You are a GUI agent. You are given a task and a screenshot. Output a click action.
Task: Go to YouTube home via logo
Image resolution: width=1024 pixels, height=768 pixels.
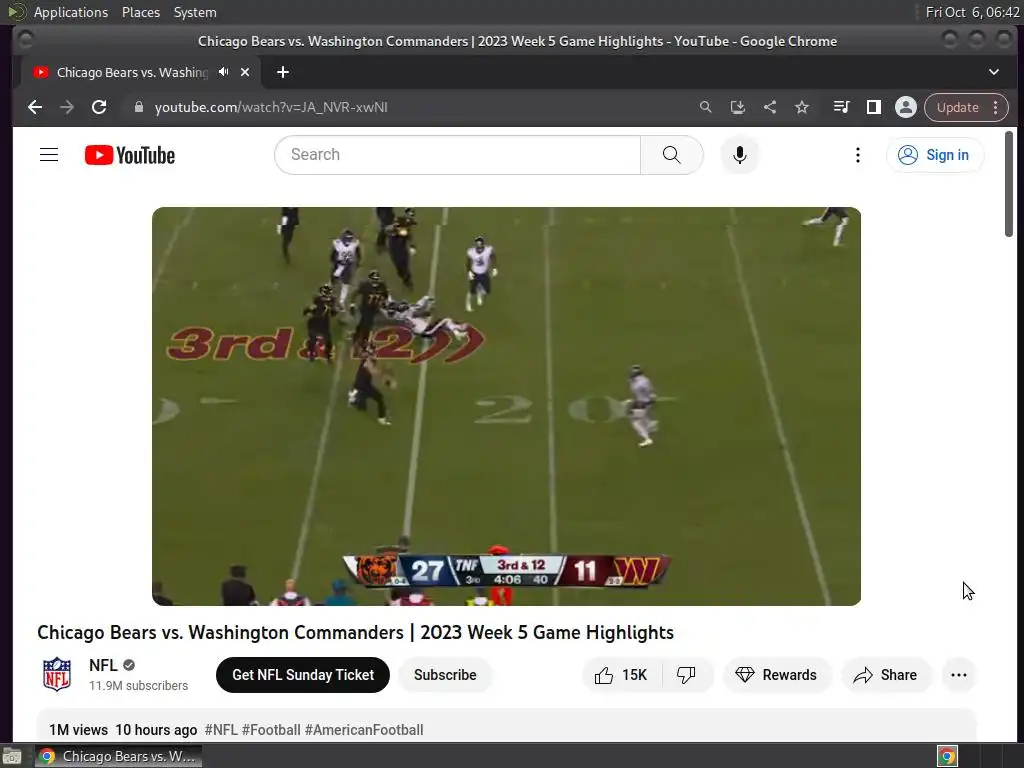(130, 155)
